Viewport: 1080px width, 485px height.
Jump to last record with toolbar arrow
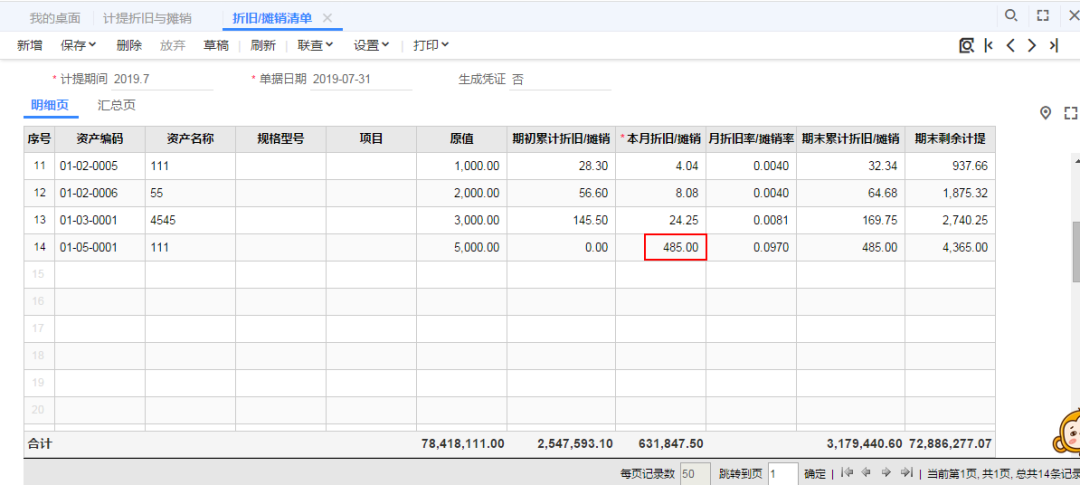(x=1054, y=45)
